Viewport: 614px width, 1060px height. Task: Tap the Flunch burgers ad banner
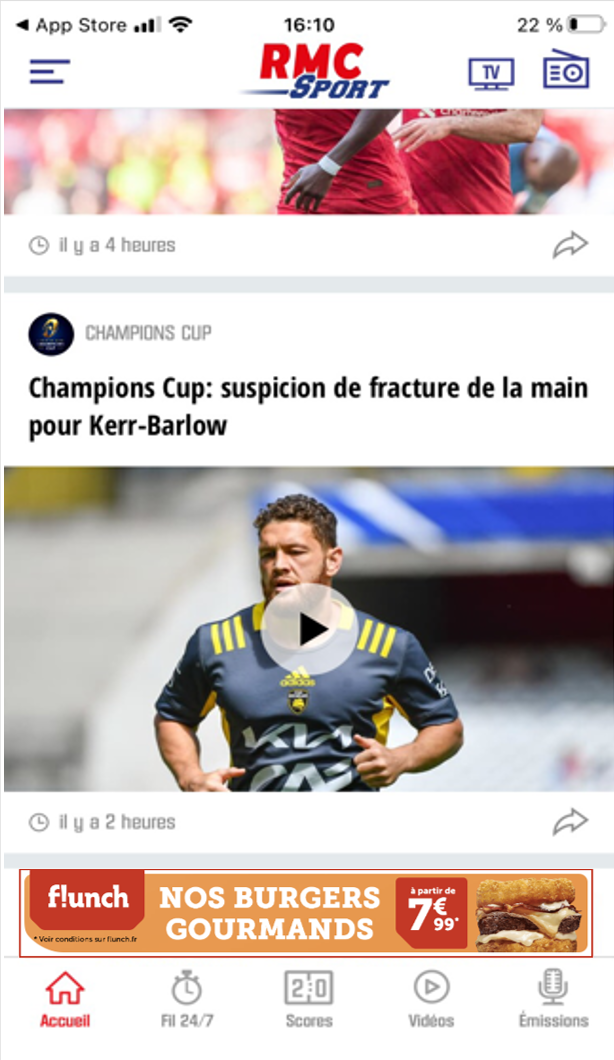[306, 913]
